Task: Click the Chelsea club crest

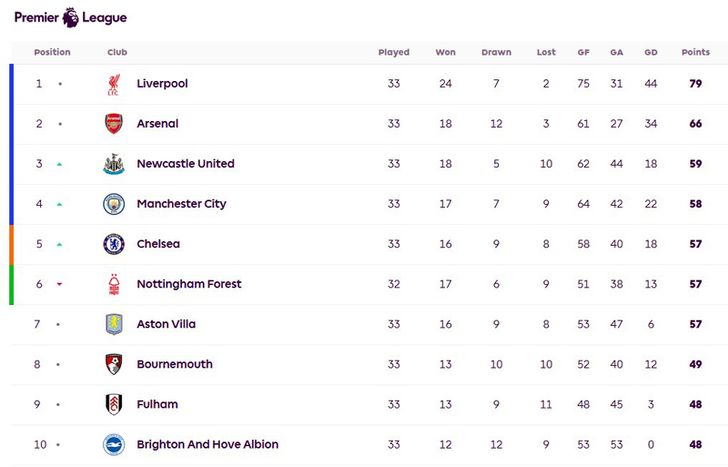Action: [x=114, y=244]
